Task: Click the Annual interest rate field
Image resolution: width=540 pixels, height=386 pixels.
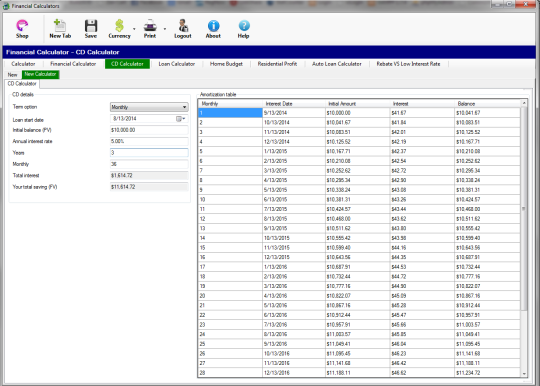Action: [149, 142]
